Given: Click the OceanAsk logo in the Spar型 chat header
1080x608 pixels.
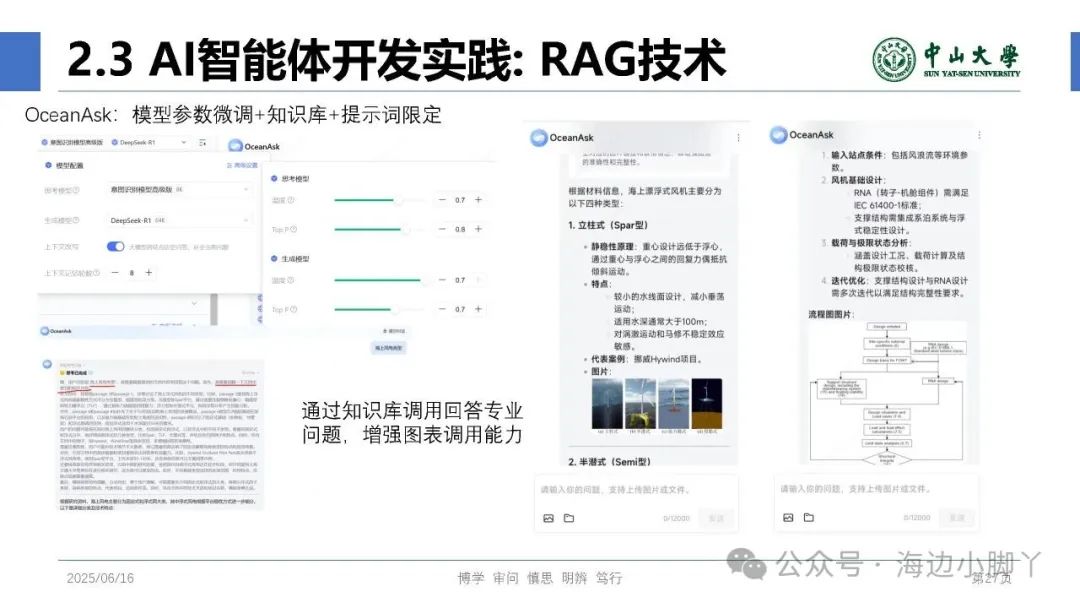Looking at the screenshot, I should tap(539, 138).
